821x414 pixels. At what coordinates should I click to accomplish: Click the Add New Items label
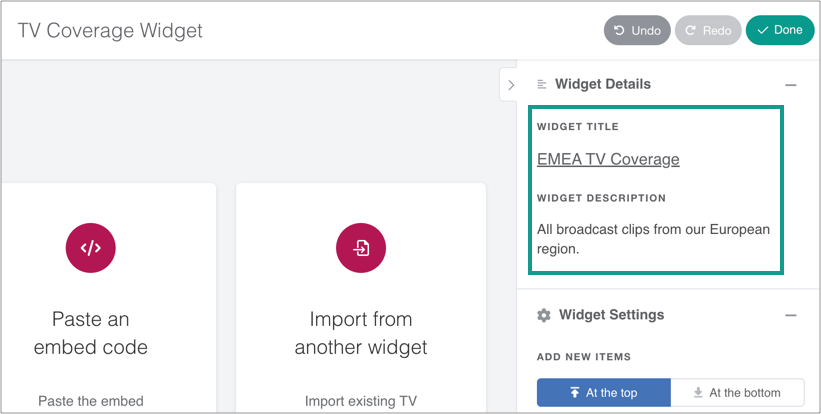[584, 356]
